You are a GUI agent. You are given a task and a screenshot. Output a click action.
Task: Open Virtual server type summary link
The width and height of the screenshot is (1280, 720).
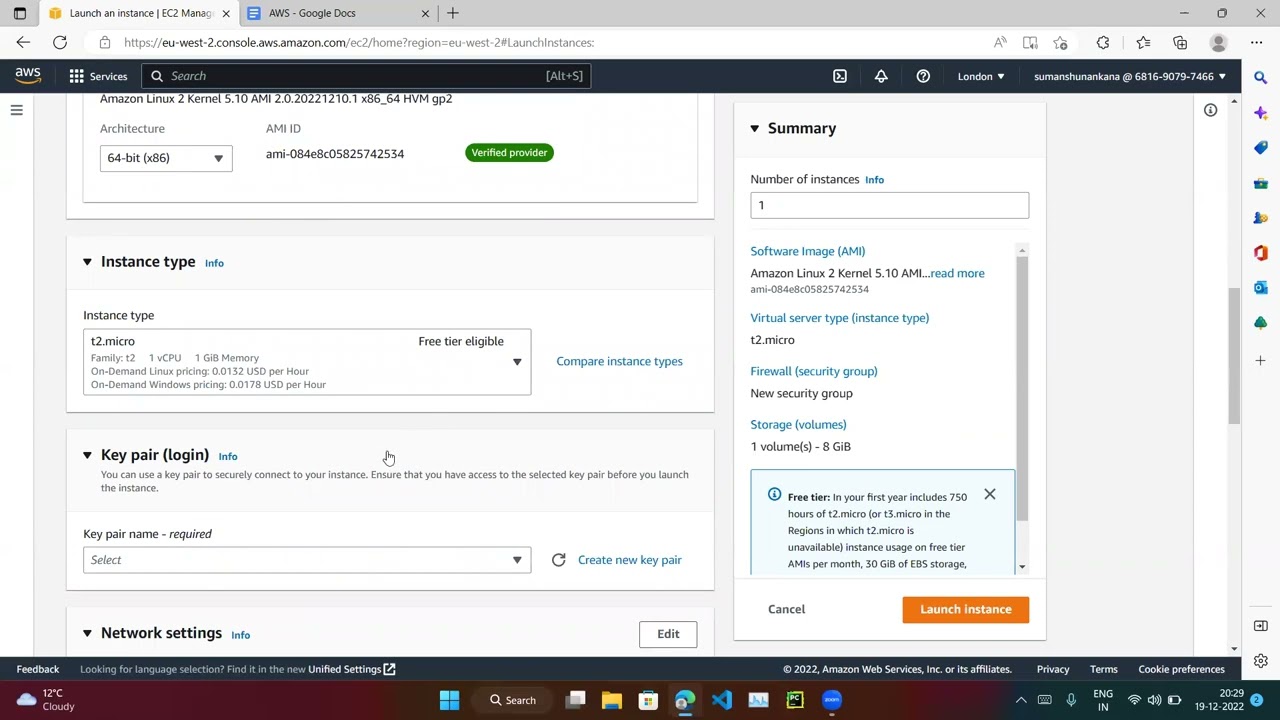840,318
